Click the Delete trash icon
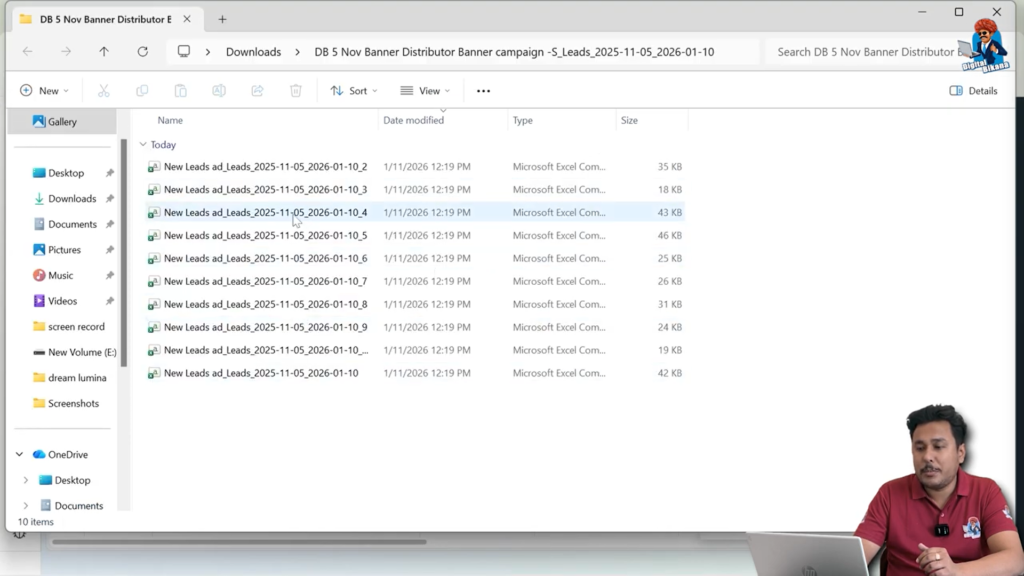 tap(295, 90)
